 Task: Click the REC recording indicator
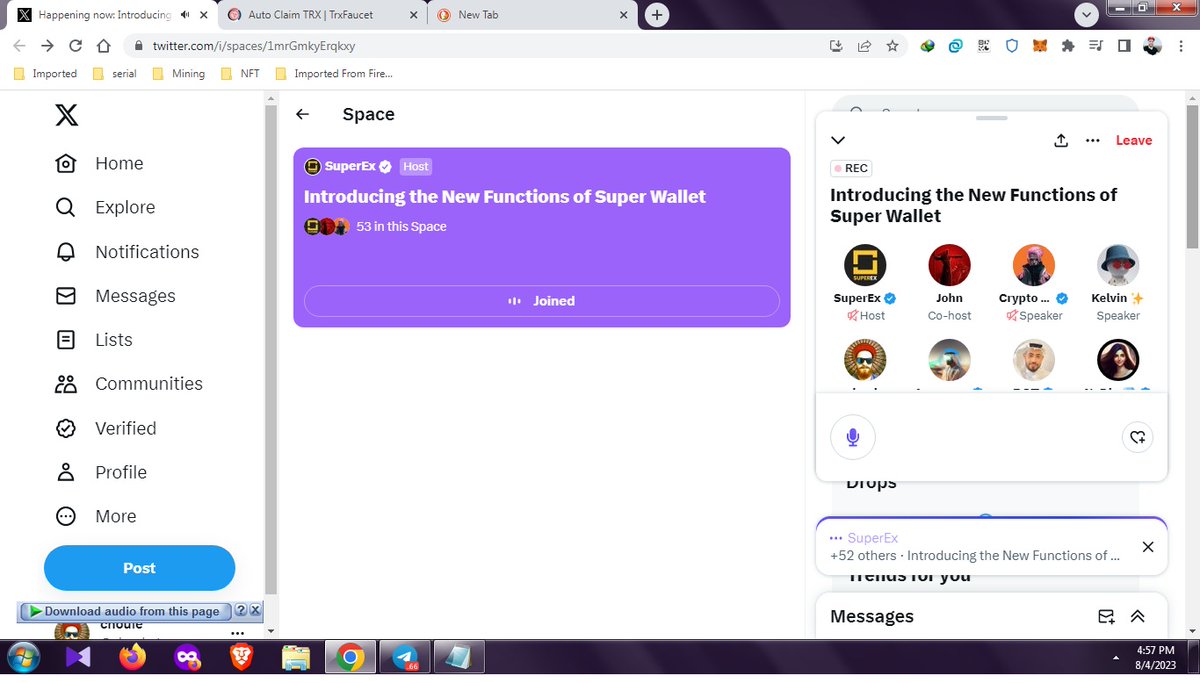pos(851,168)
